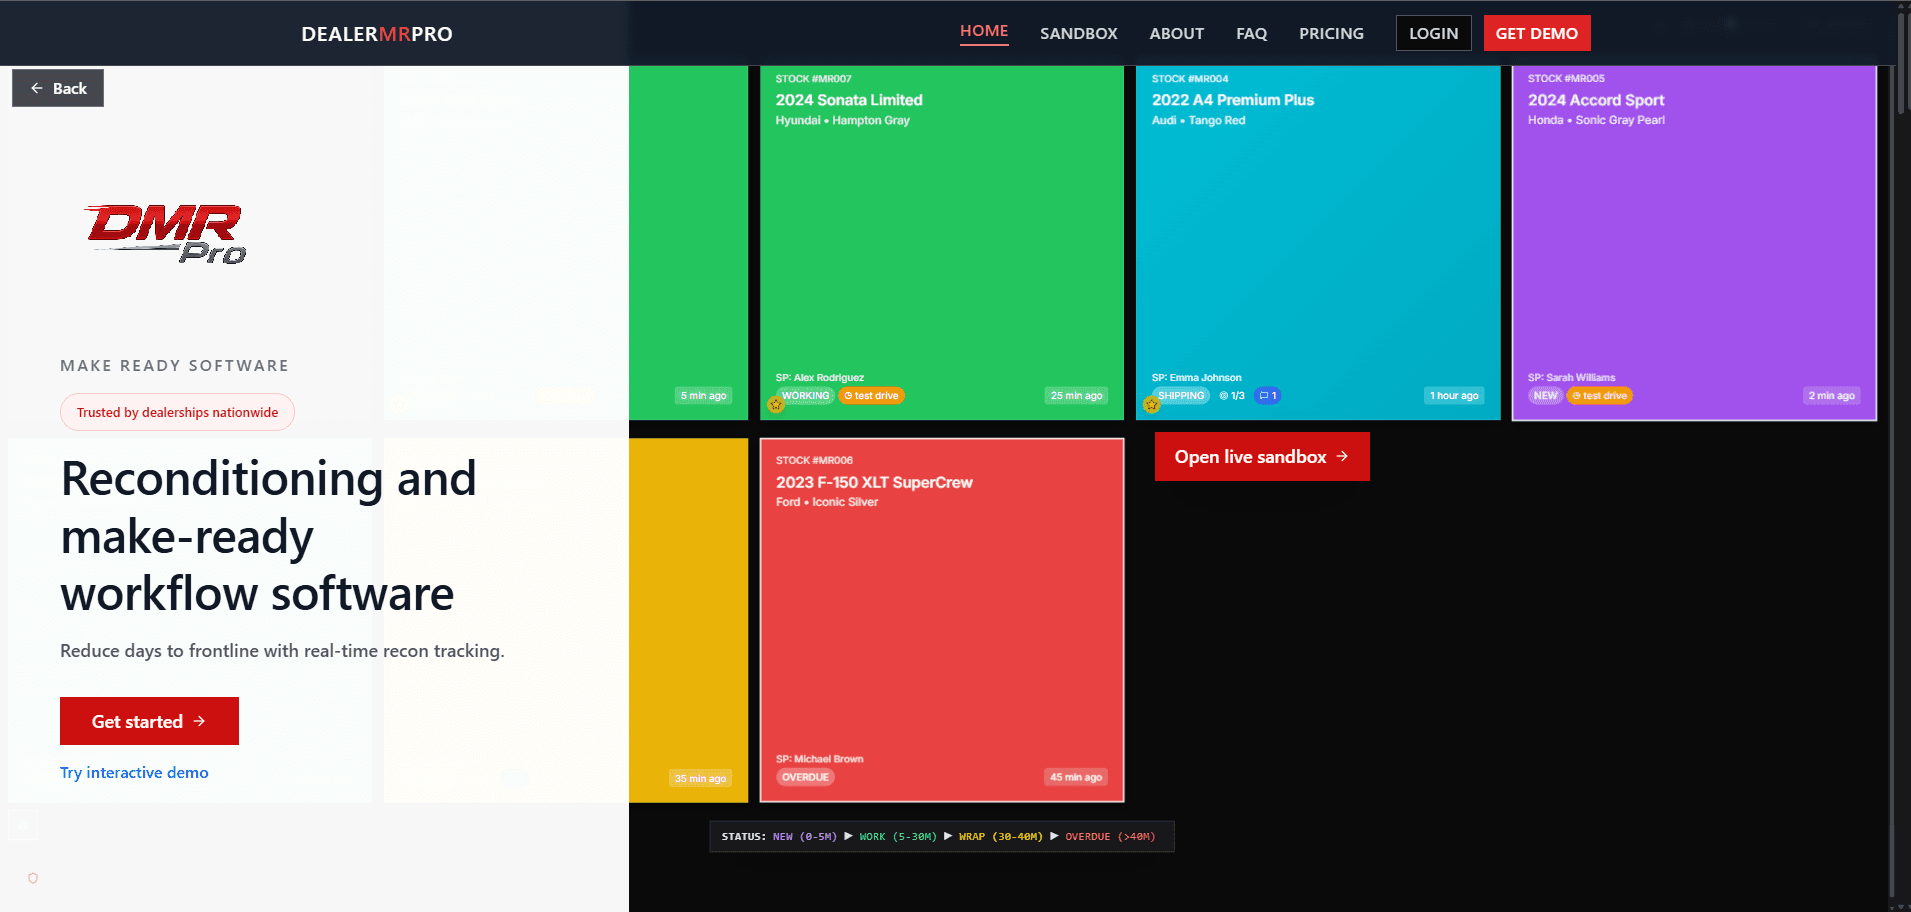Click 'STOCK #MR004' label
1911x912 pixels.
pyautogui.click(x=1190, y=79)
